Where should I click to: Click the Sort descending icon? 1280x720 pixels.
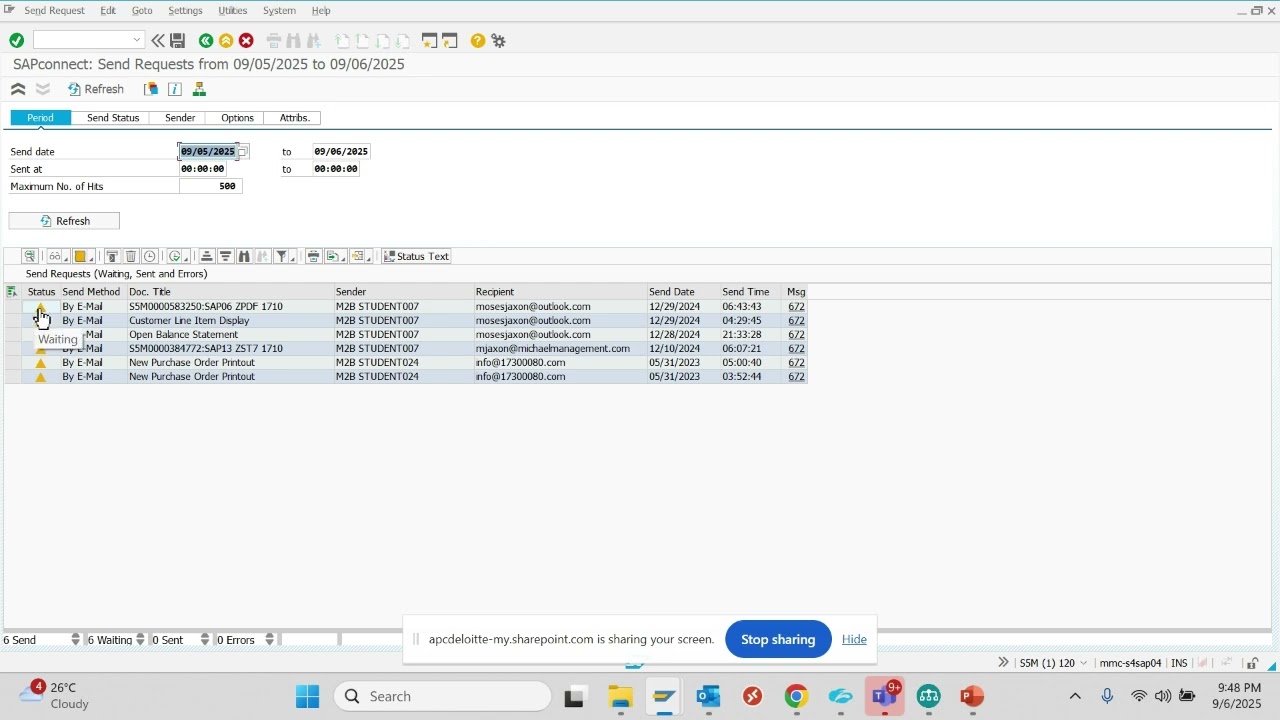[x=226, y=256]
